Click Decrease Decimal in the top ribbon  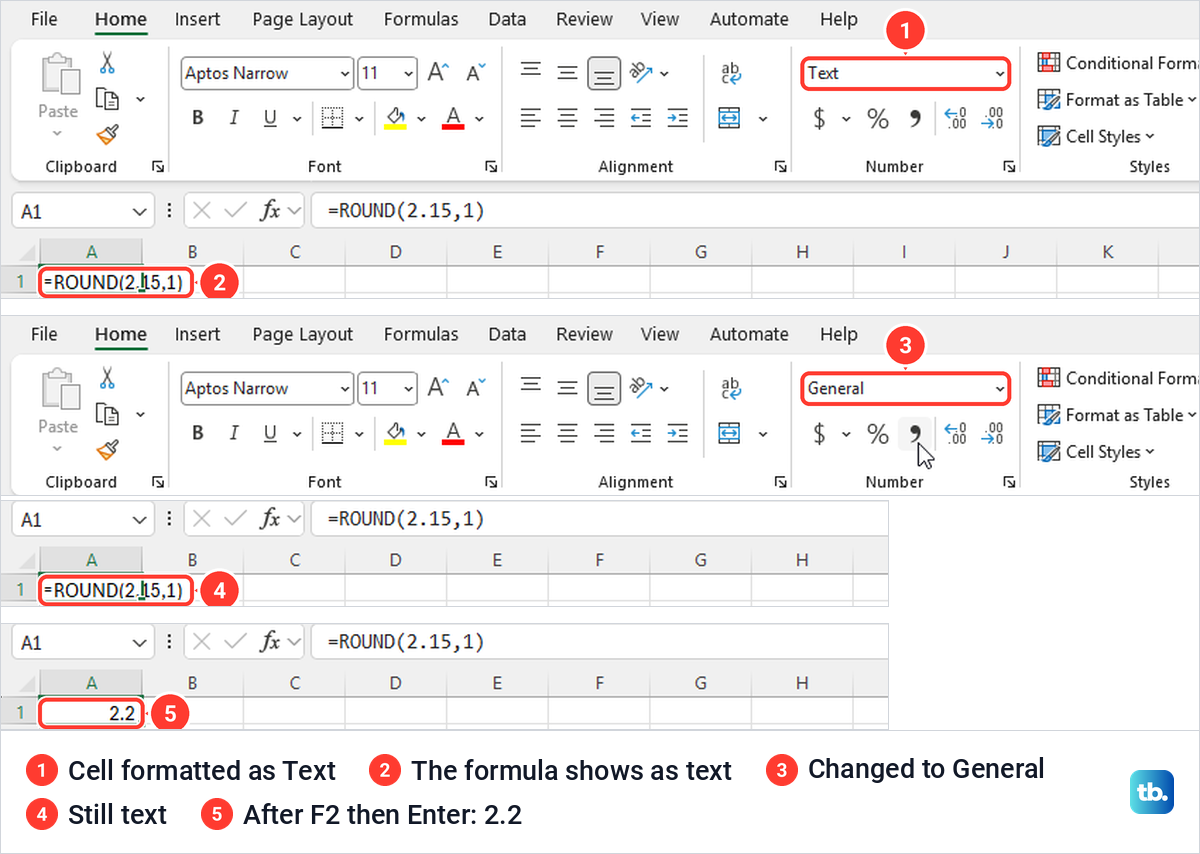pos(992,119)
